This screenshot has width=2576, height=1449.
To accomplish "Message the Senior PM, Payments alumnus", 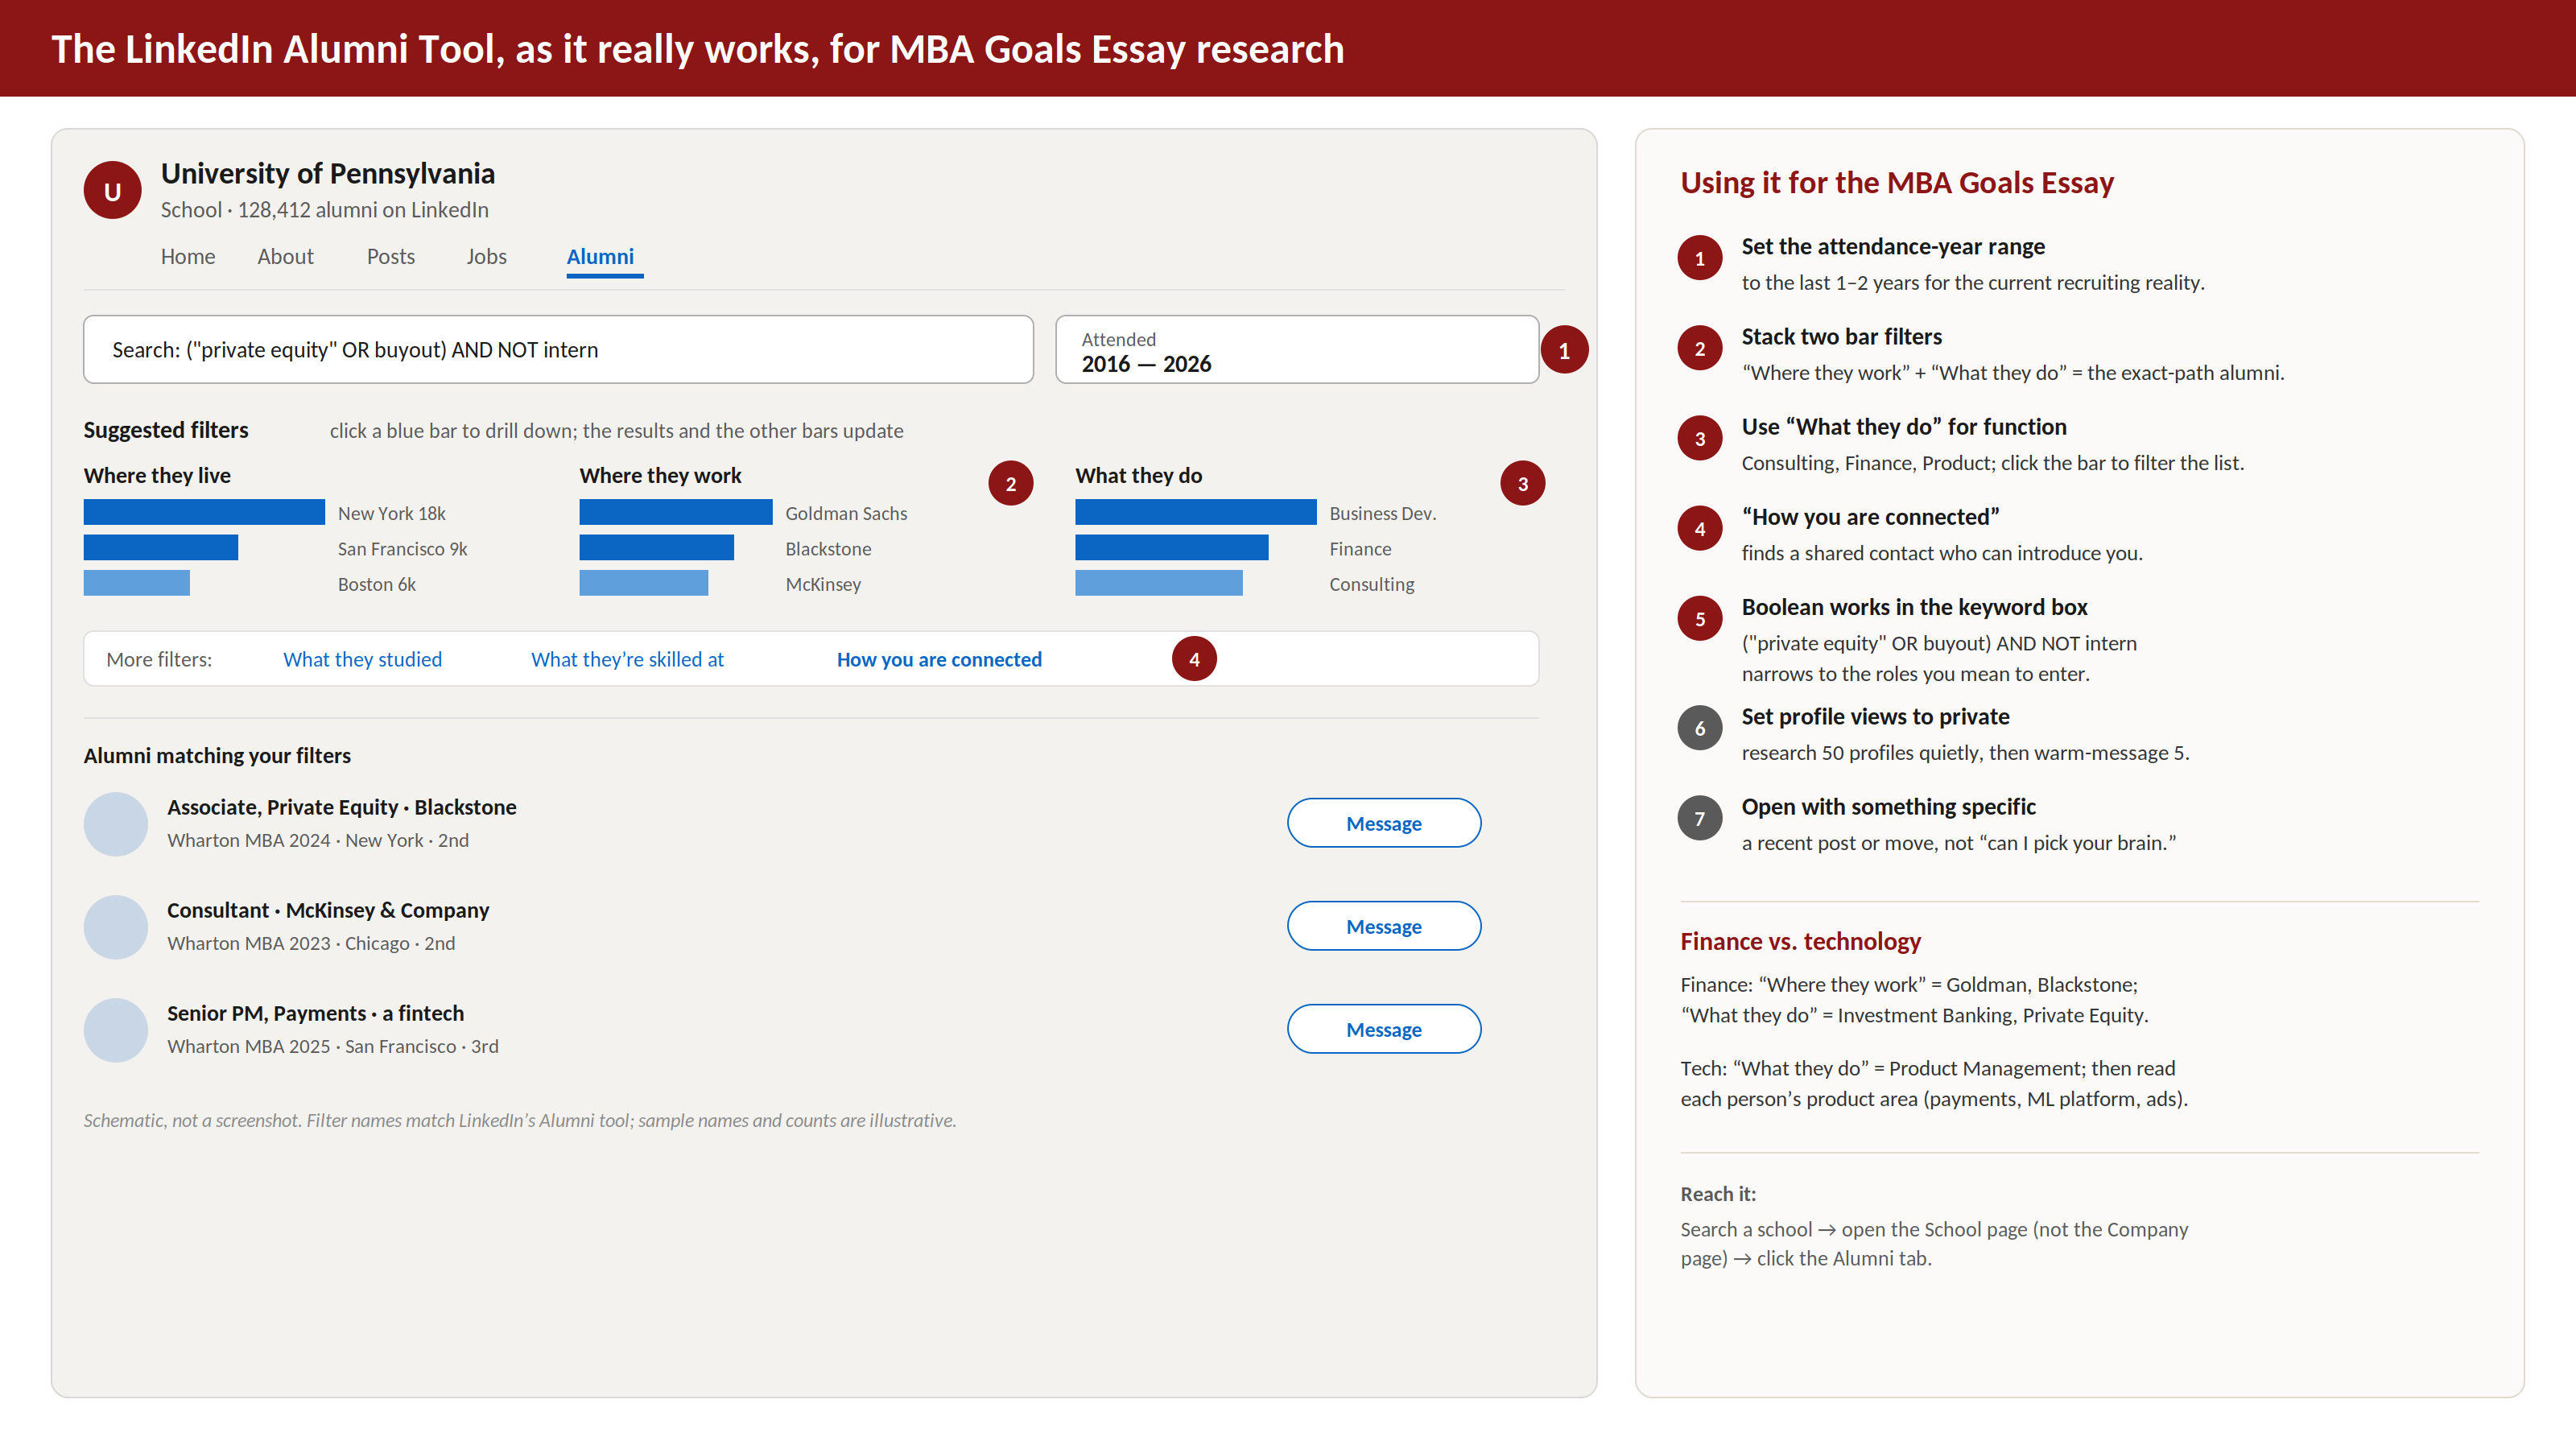I will point(1384,1029).
